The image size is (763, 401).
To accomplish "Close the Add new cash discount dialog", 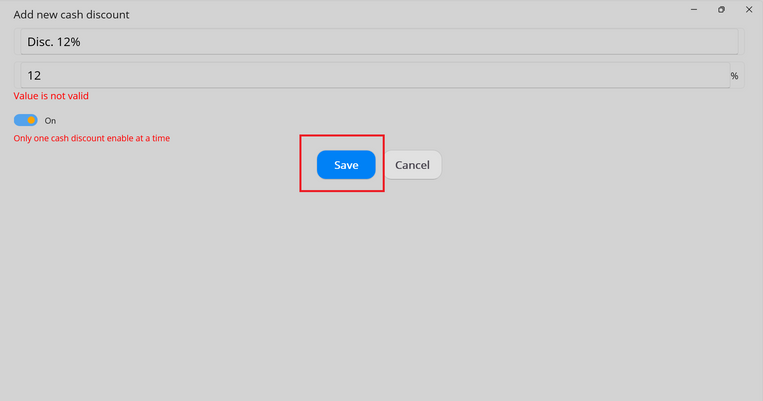I will [x=749, y=10].
